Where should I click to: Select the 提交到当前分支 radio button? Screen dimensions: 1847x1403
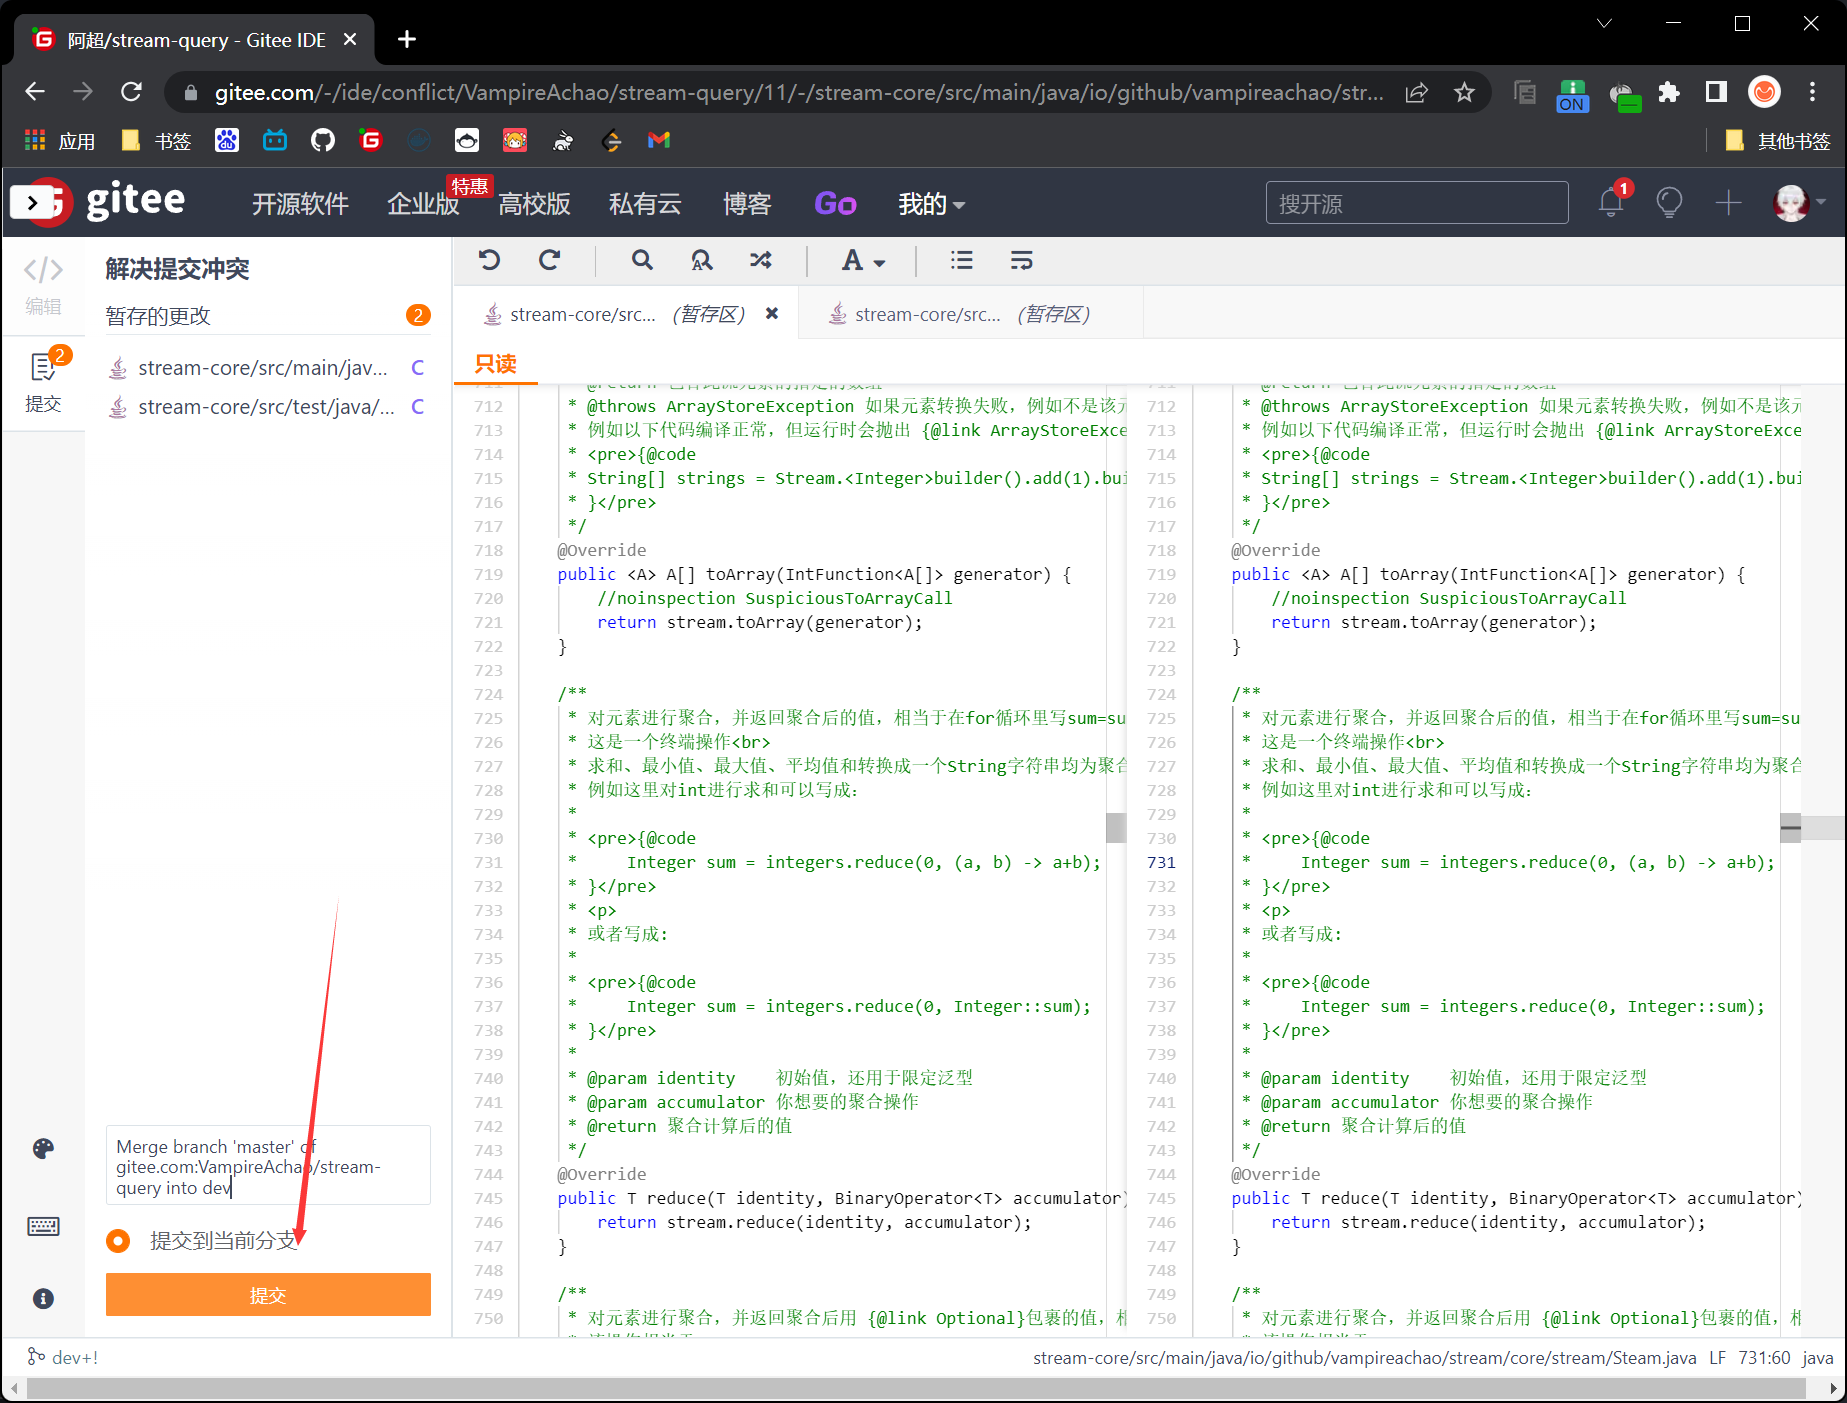118,1241
